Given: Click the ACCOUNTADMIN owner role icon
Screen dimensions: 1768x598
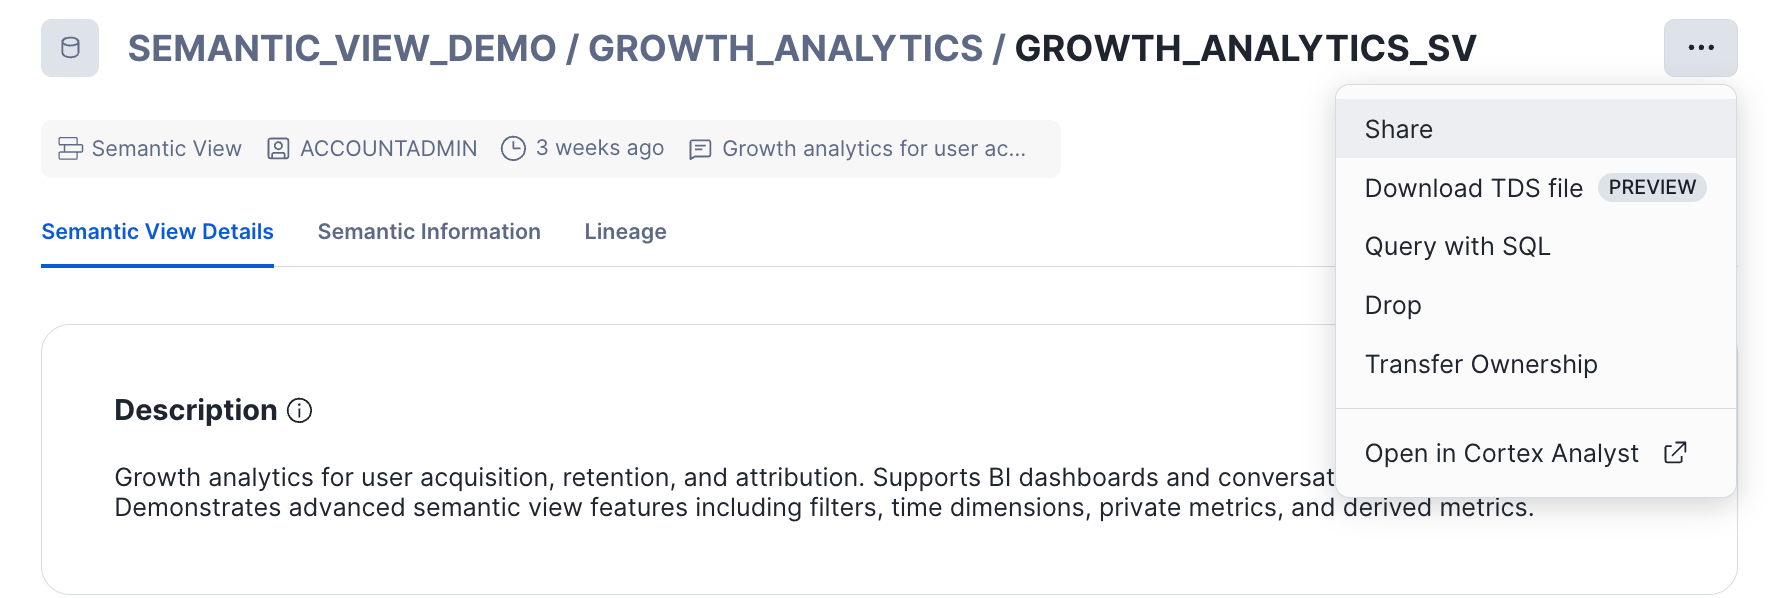Looking at the screenshot, I should tap(278, 149).
